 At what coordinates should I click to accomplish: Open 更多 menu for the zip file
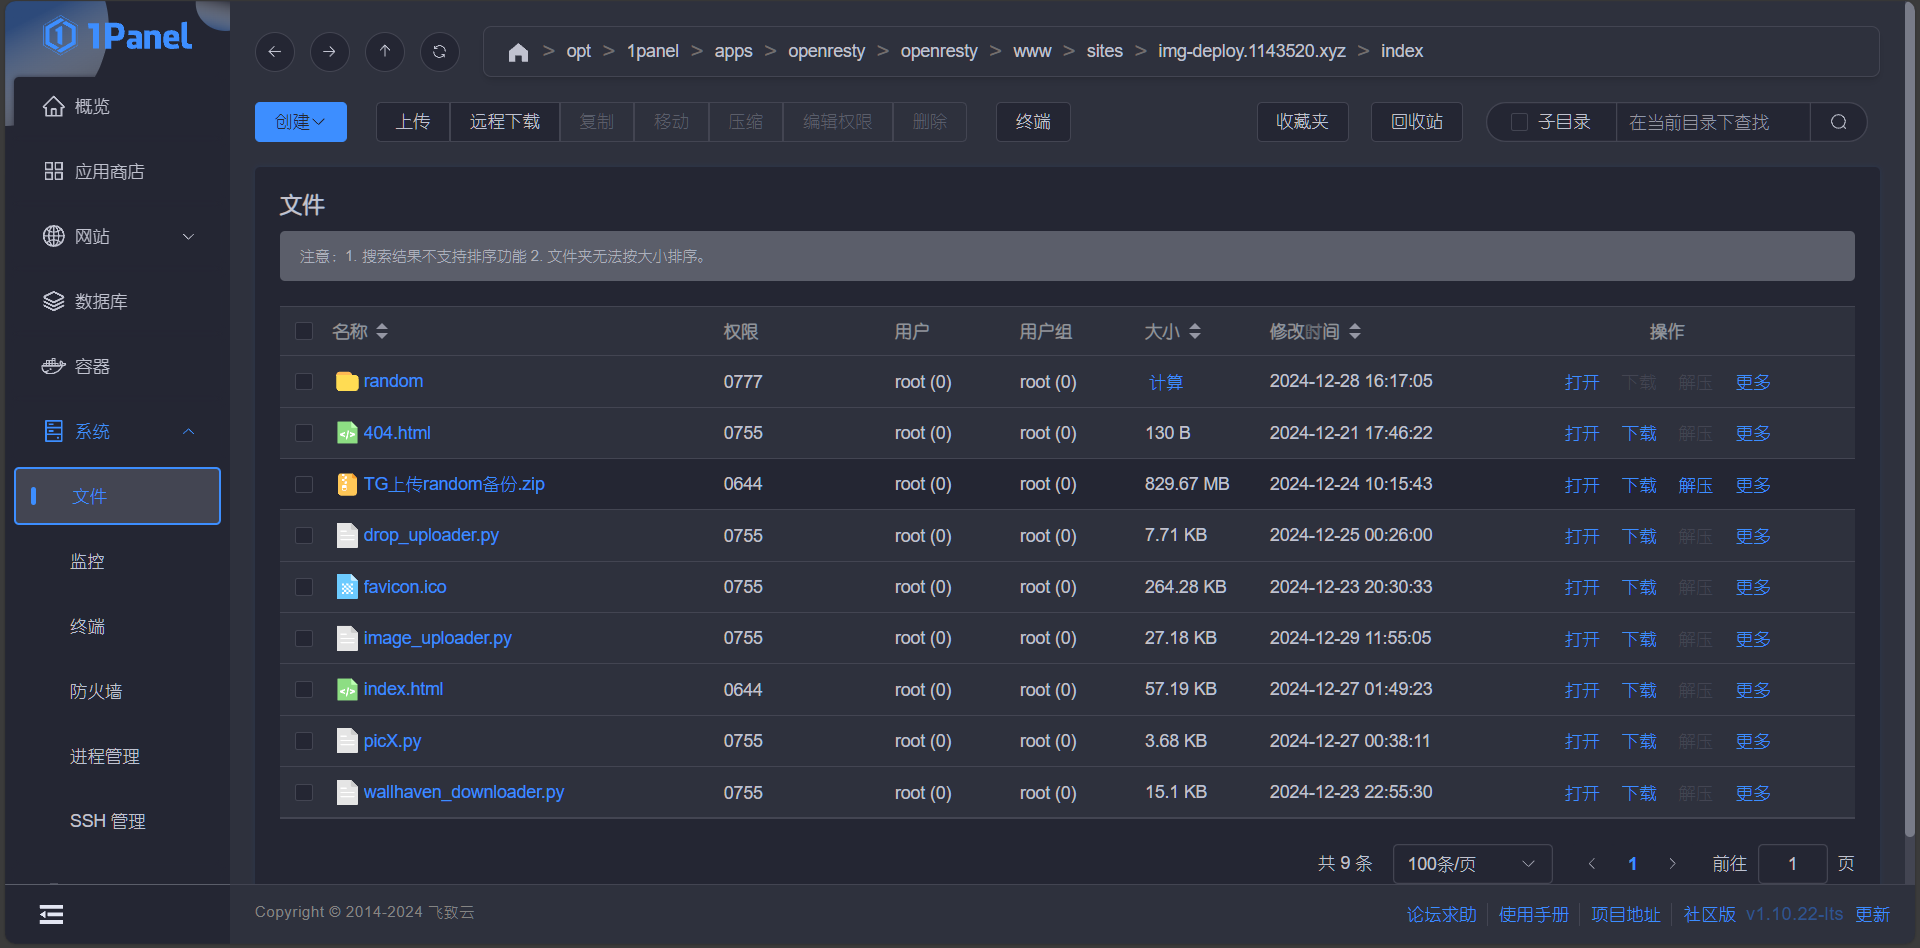(x=1753, y=485)
